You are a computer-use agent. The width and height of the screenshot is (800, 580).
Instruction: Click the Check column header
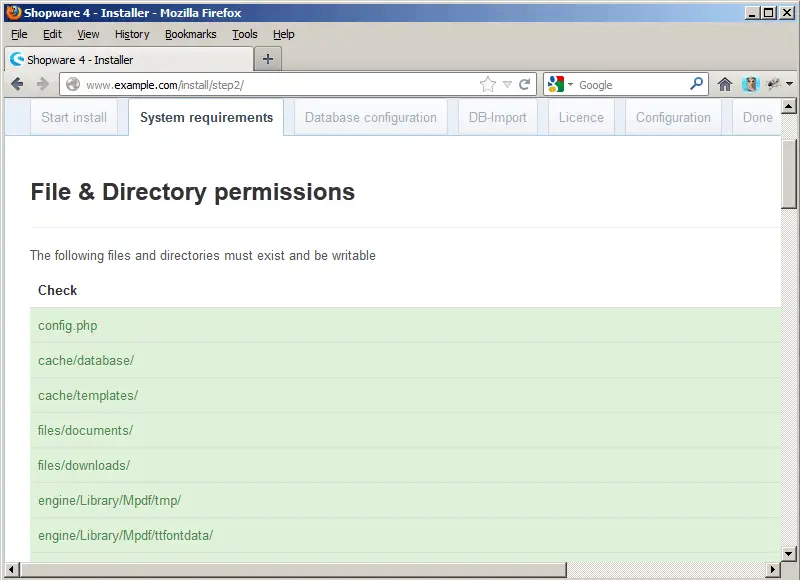point(57,290)
